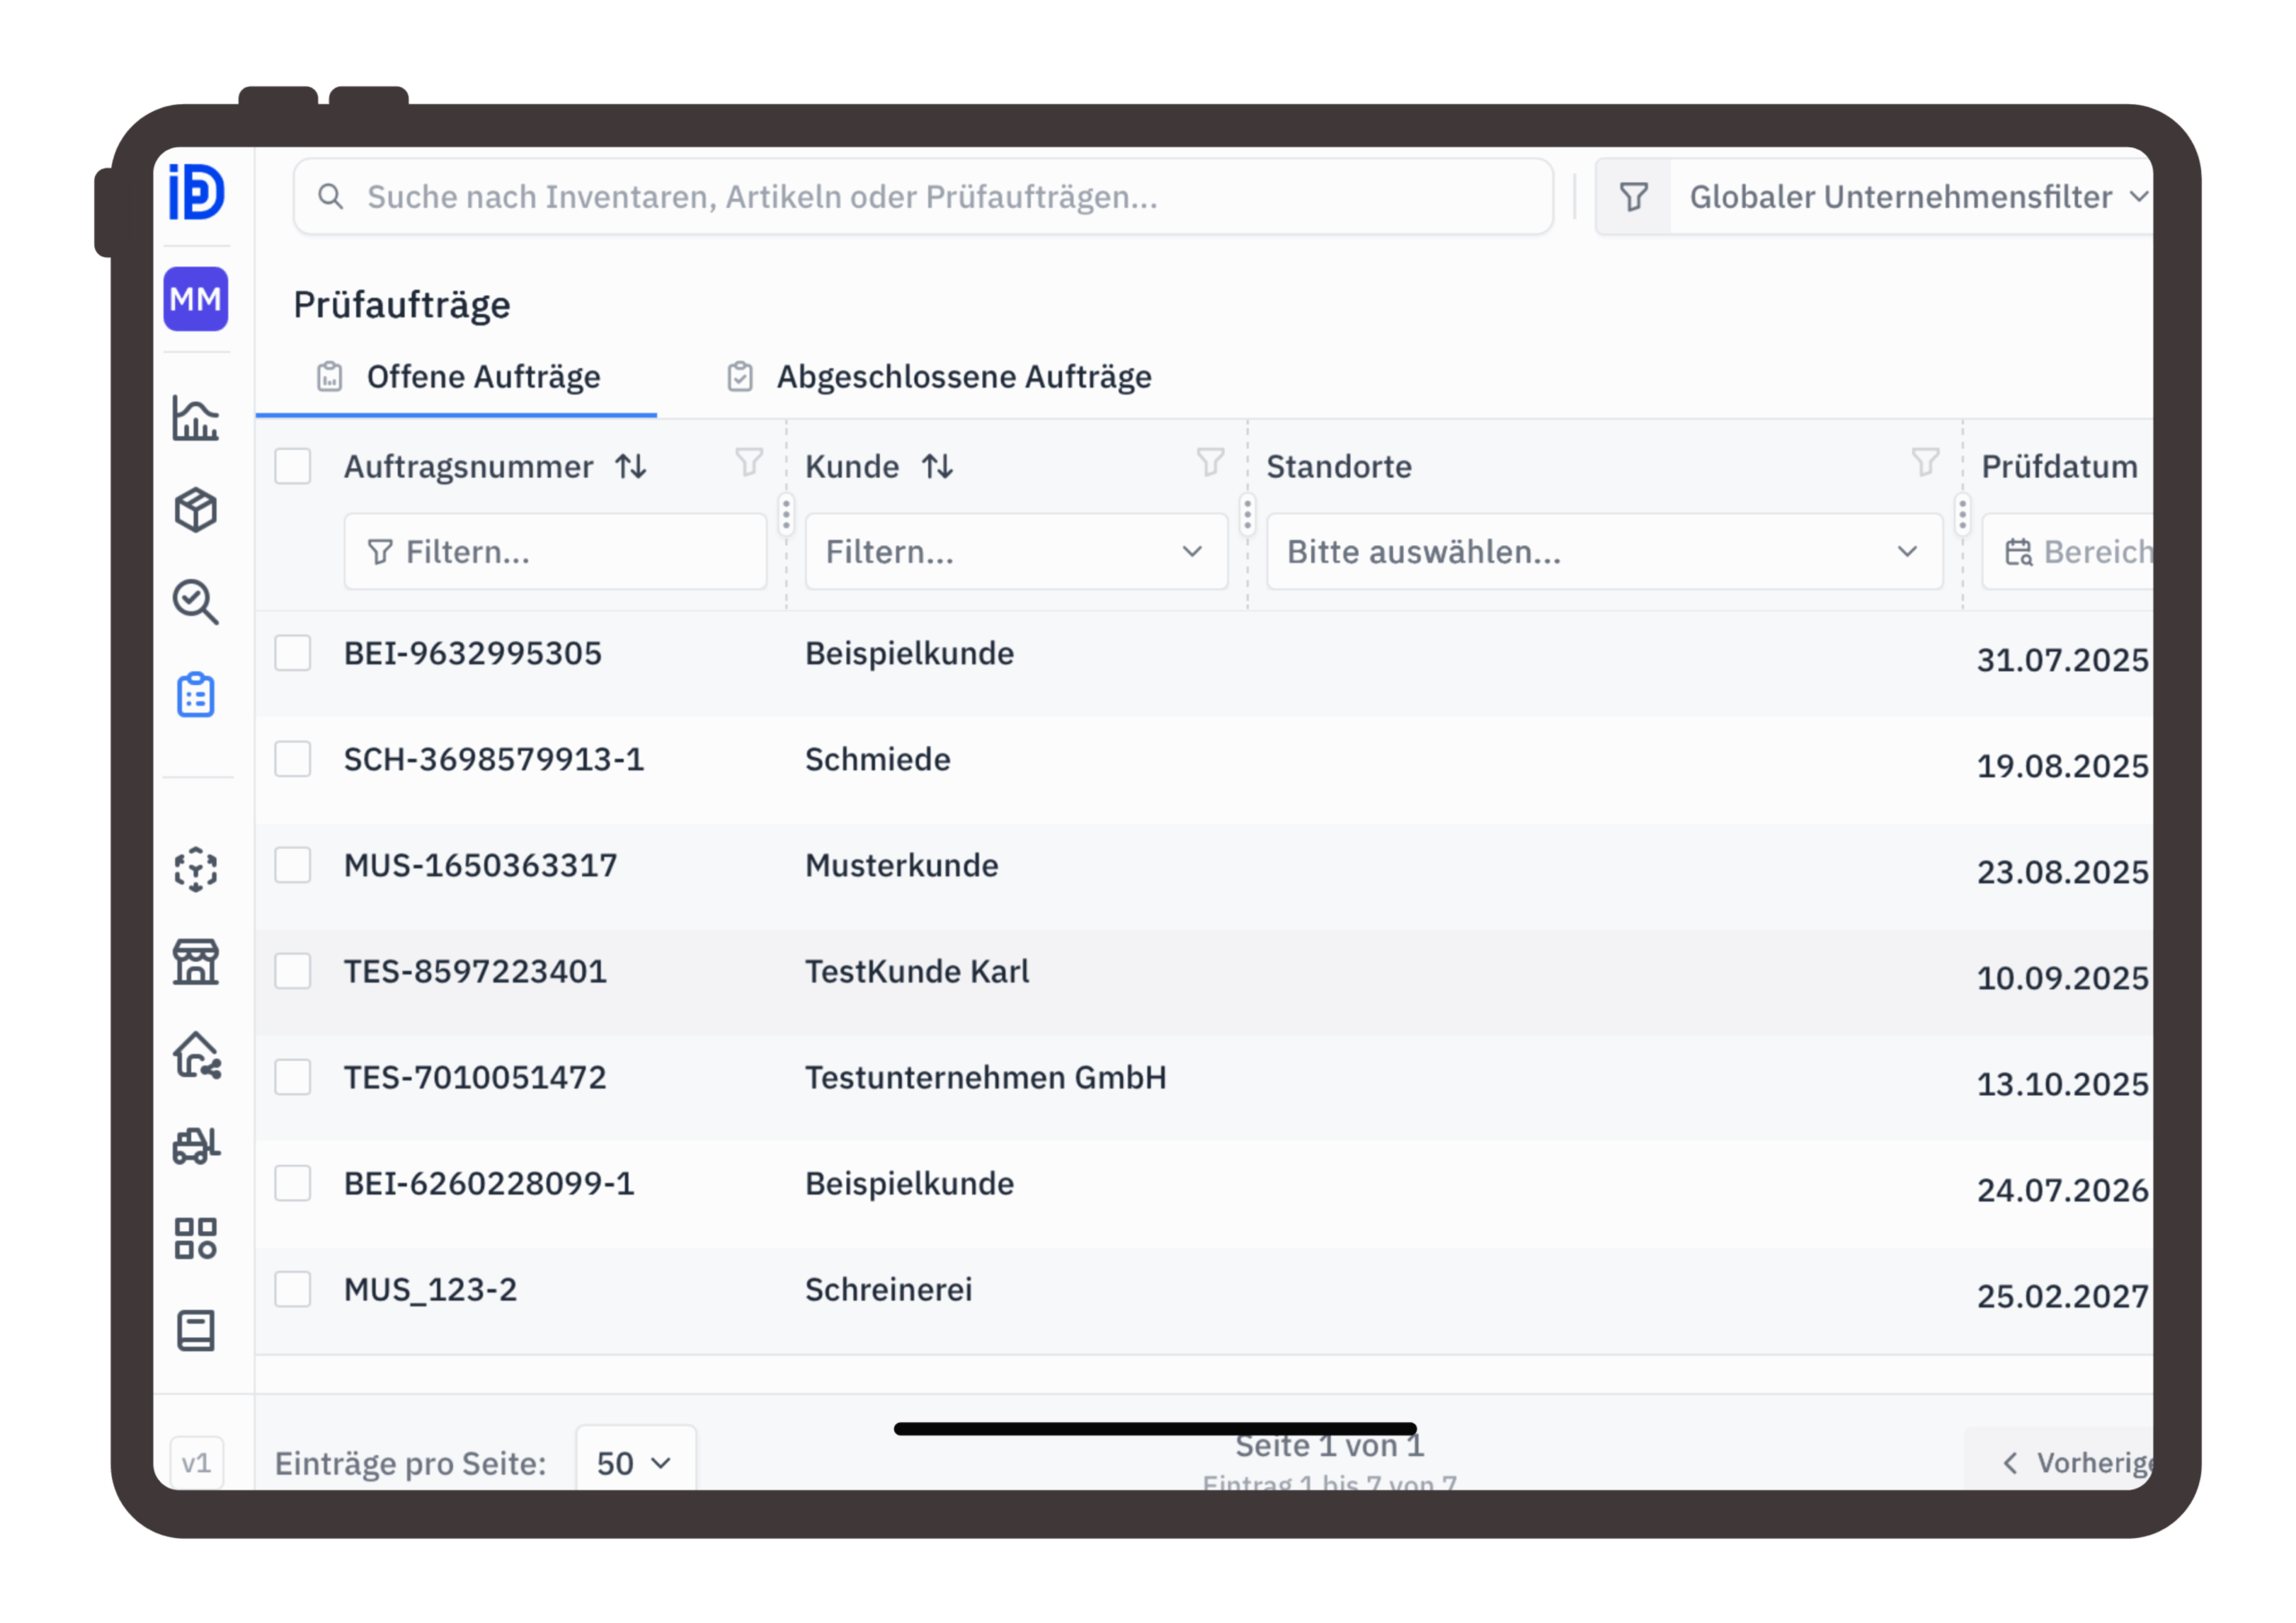Toggle the select-all header checkbox
This screenshot has width=2296, height=1623.
click(293, 466)
